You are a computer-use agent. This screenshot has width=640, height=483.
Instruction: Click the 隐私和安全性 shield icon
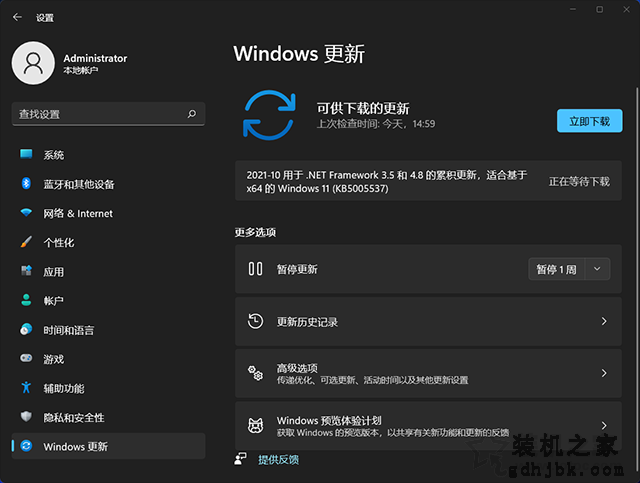pyautogui.click(x=26, y=416)
